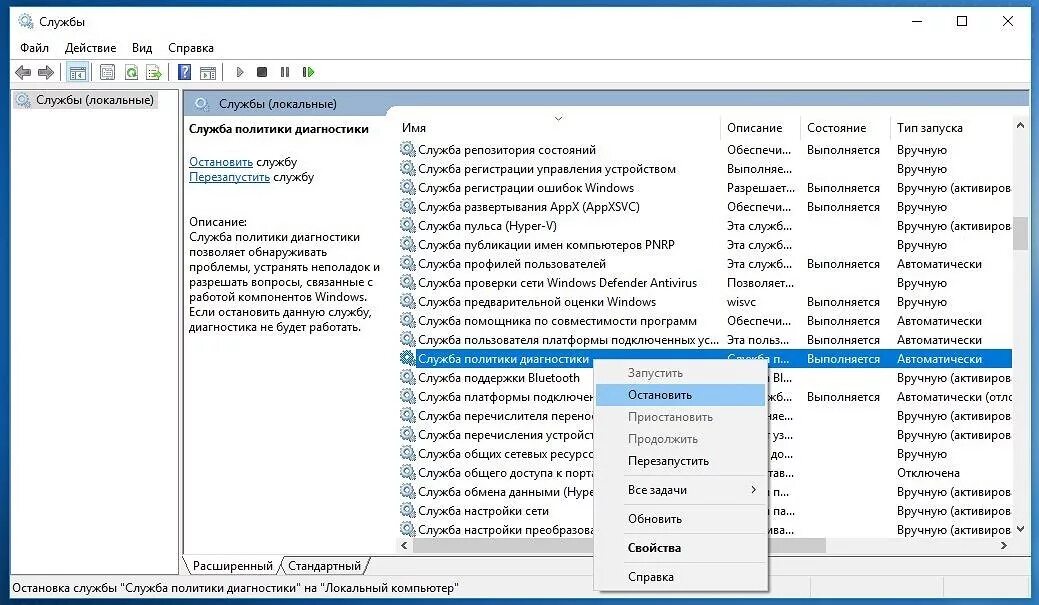Click gear icon of Служба настройки сети
The image size is (1039, 605).
[408, 511]
